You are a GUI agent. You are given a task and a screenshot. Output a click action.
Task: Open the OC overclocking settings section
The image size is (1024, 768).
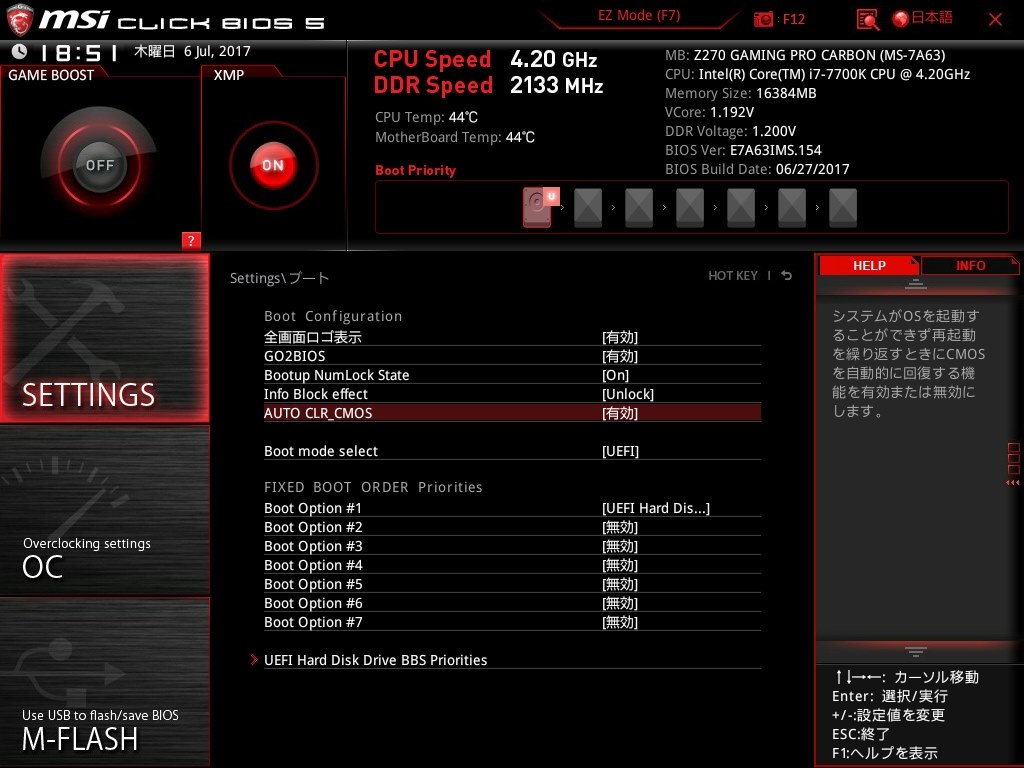click(104, 511)
